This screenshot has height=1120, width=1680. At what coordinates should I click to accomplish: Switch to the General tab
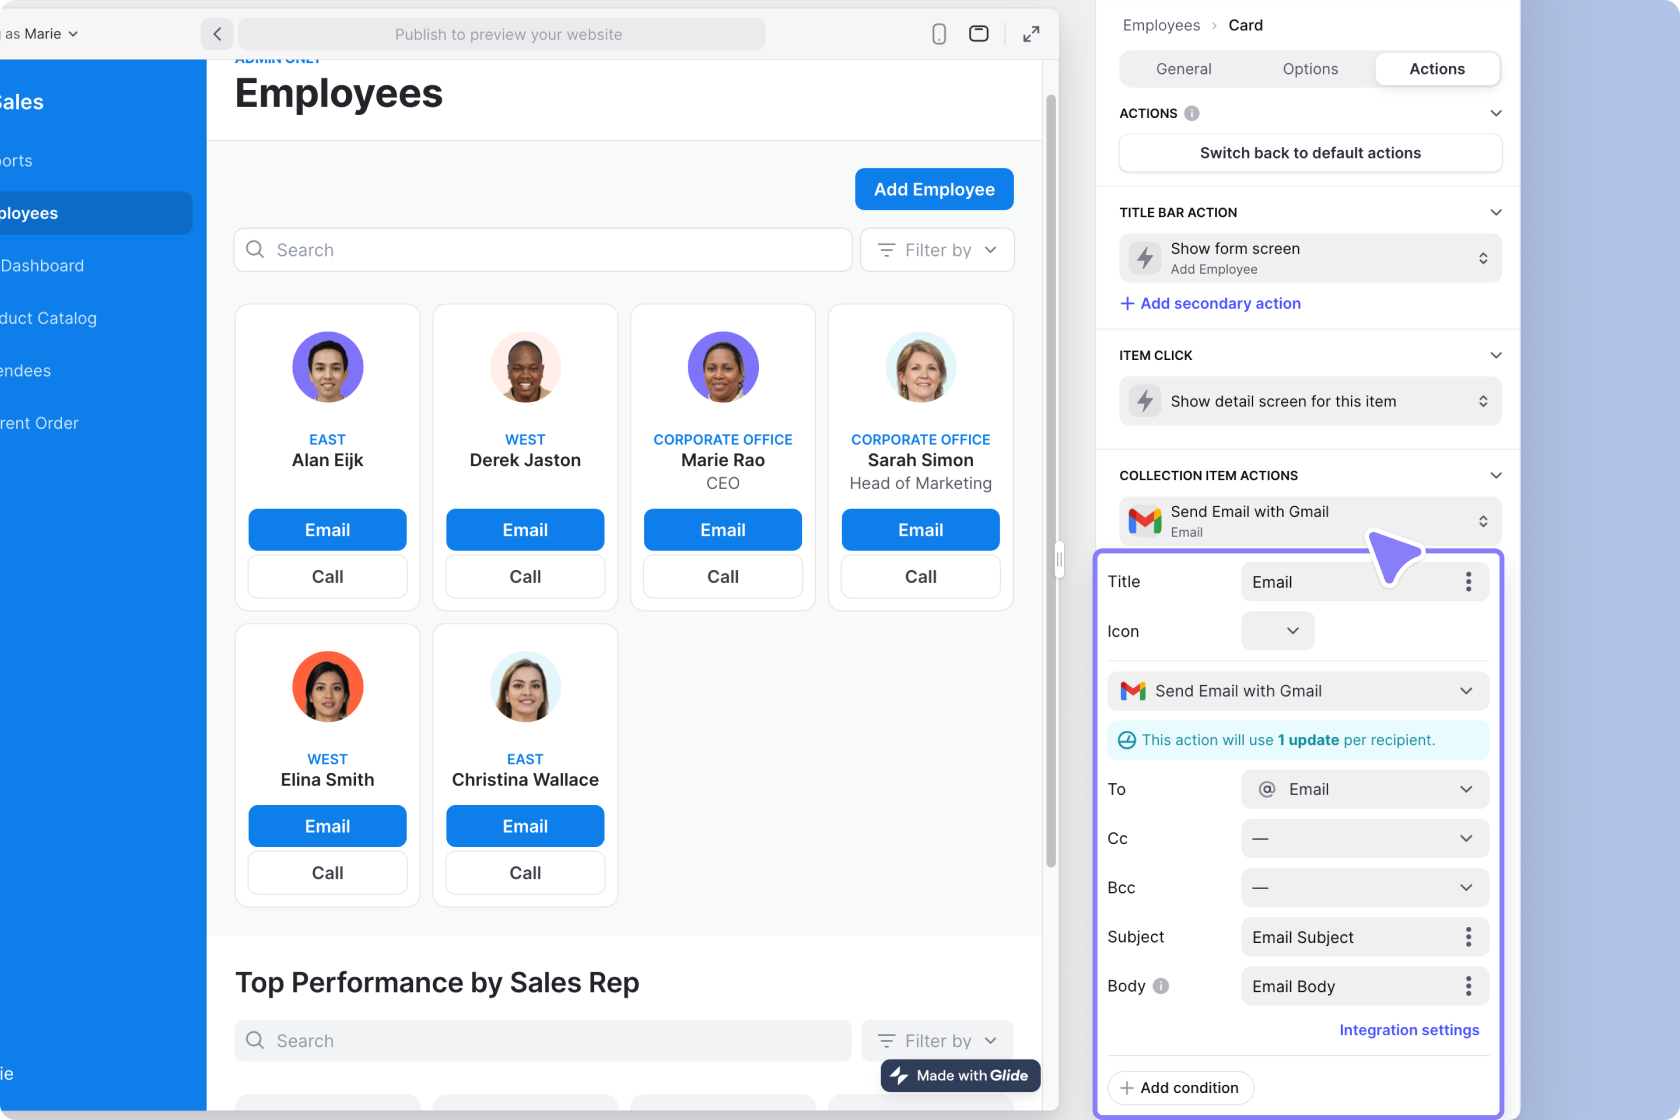1183,69
